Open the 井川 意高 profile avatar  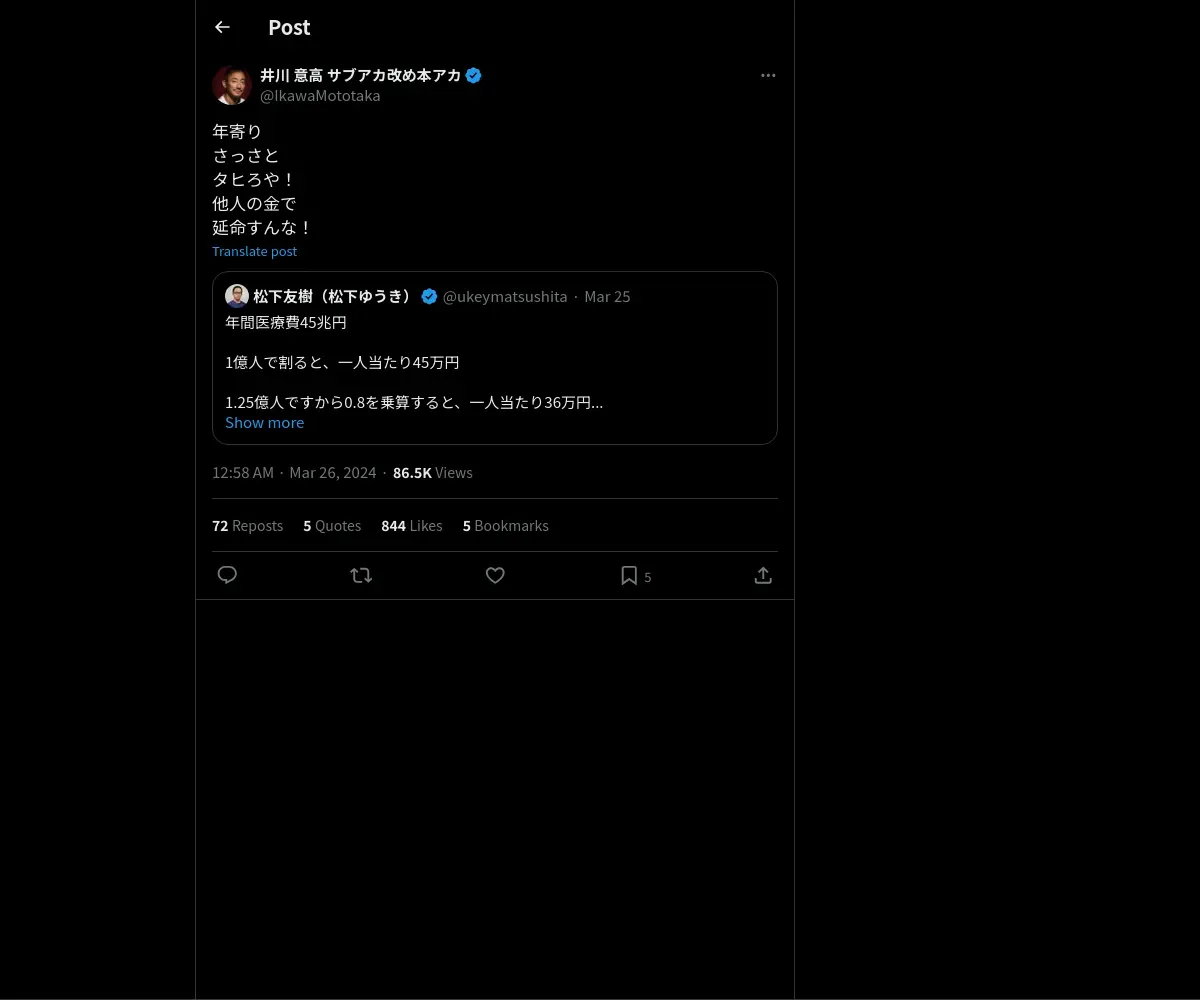point(232,85)
